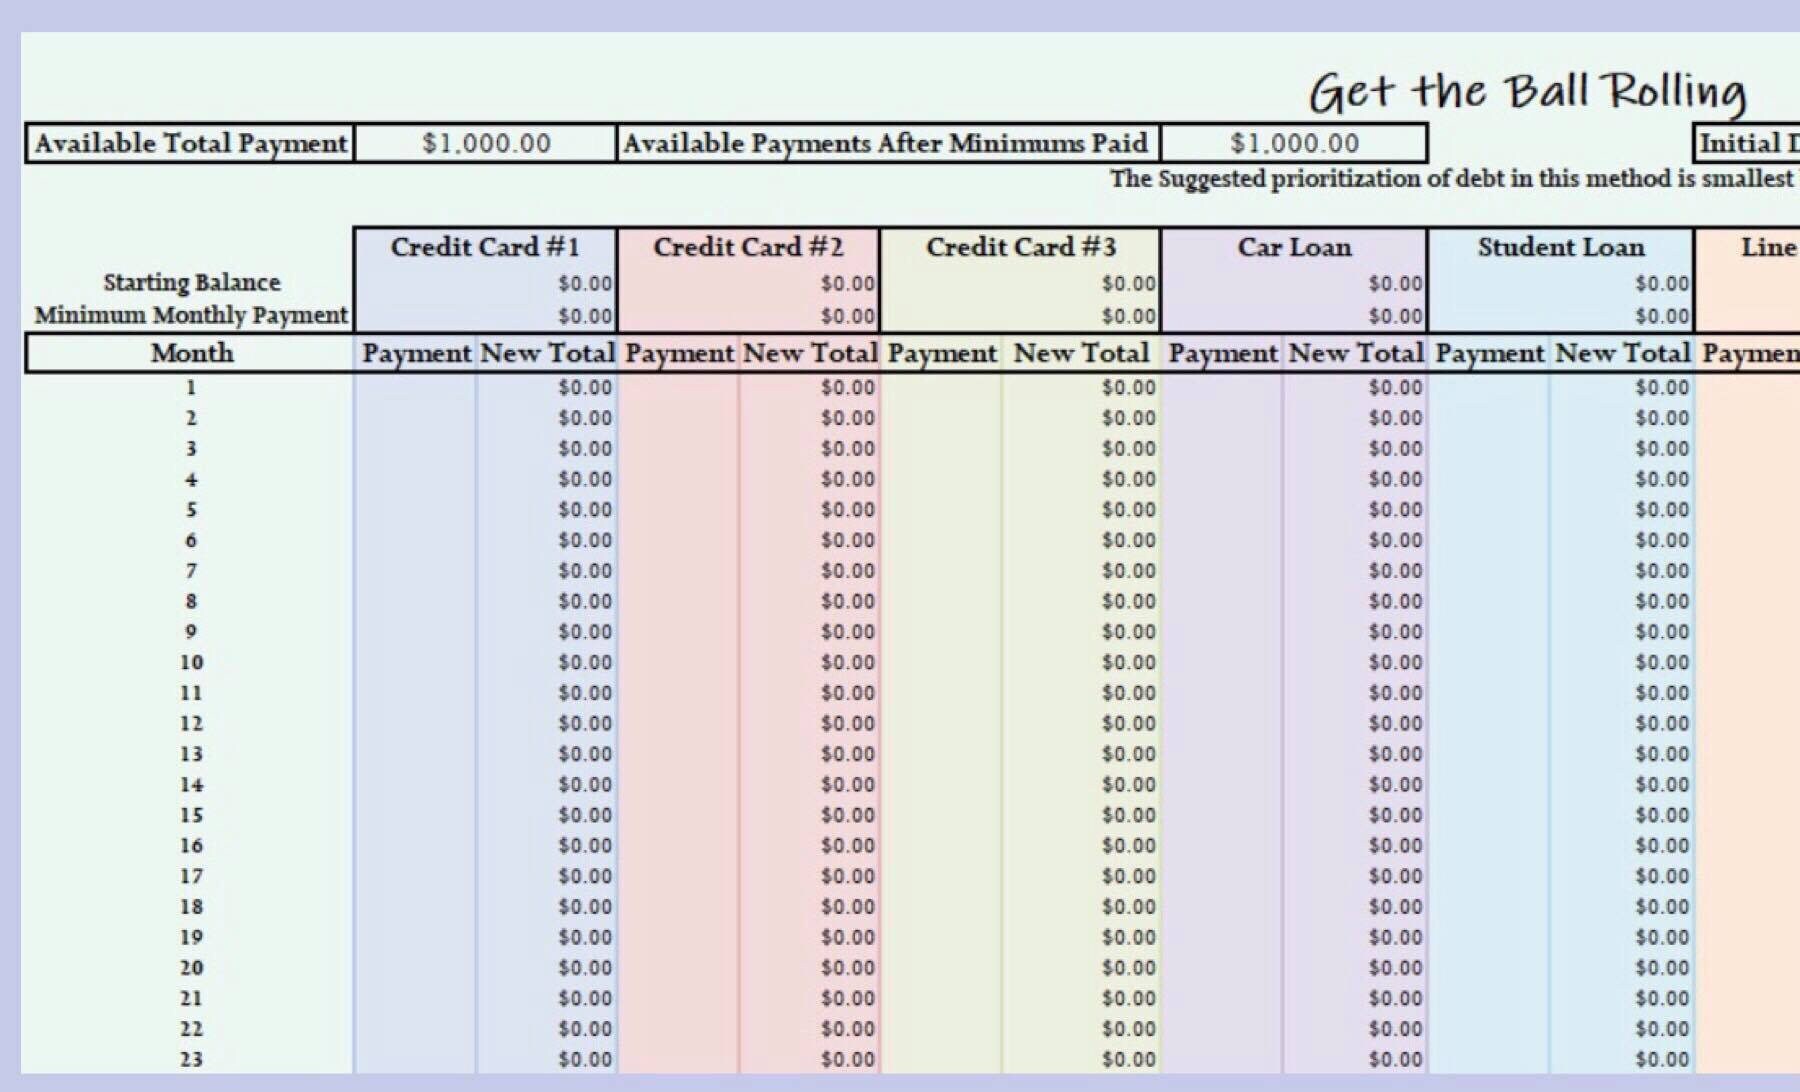Select the Credit Card #2 header cell

point(748,246)
